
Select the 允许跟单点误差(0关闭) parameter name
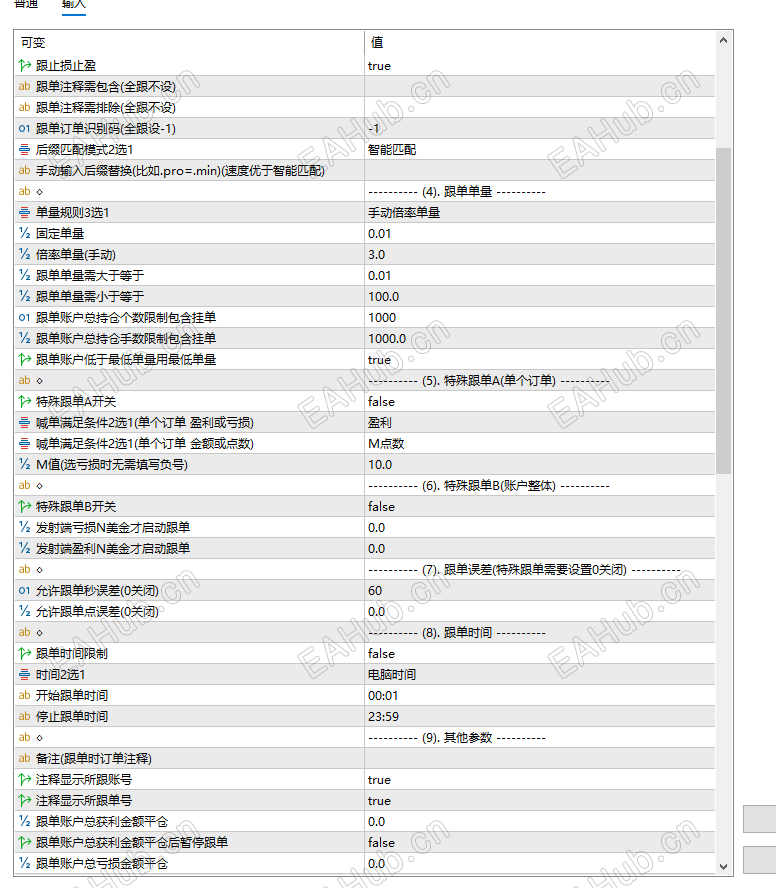point(97,612)
